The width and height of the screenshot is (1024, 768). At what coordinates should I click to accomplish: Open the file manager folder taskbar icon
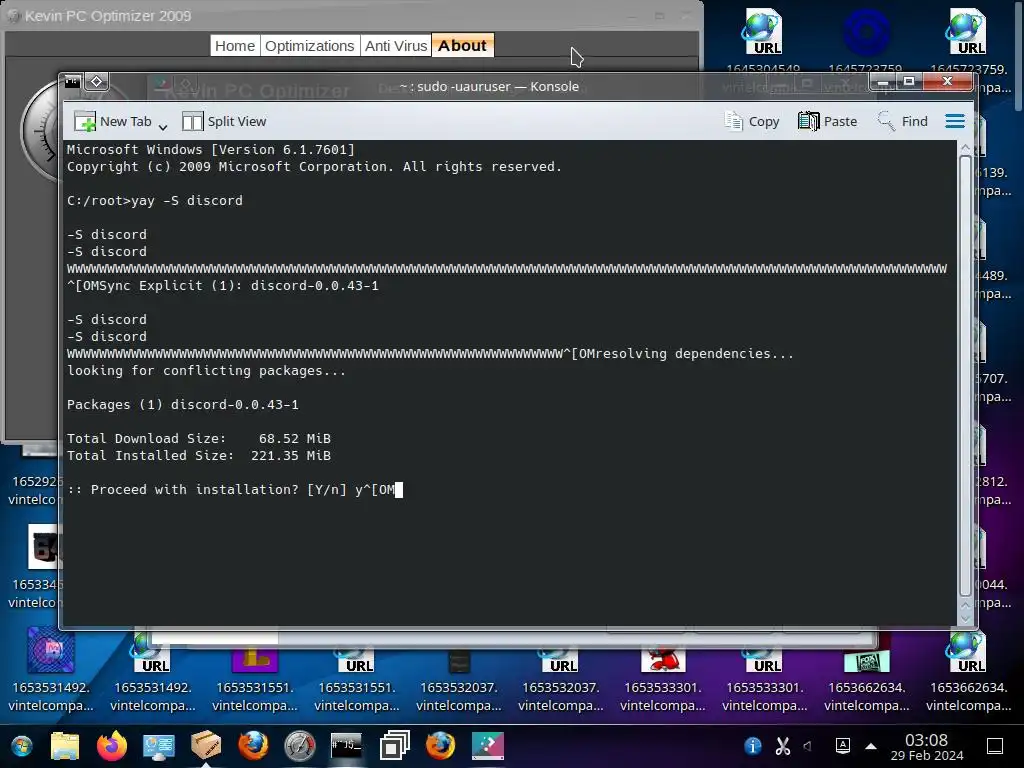65,746
